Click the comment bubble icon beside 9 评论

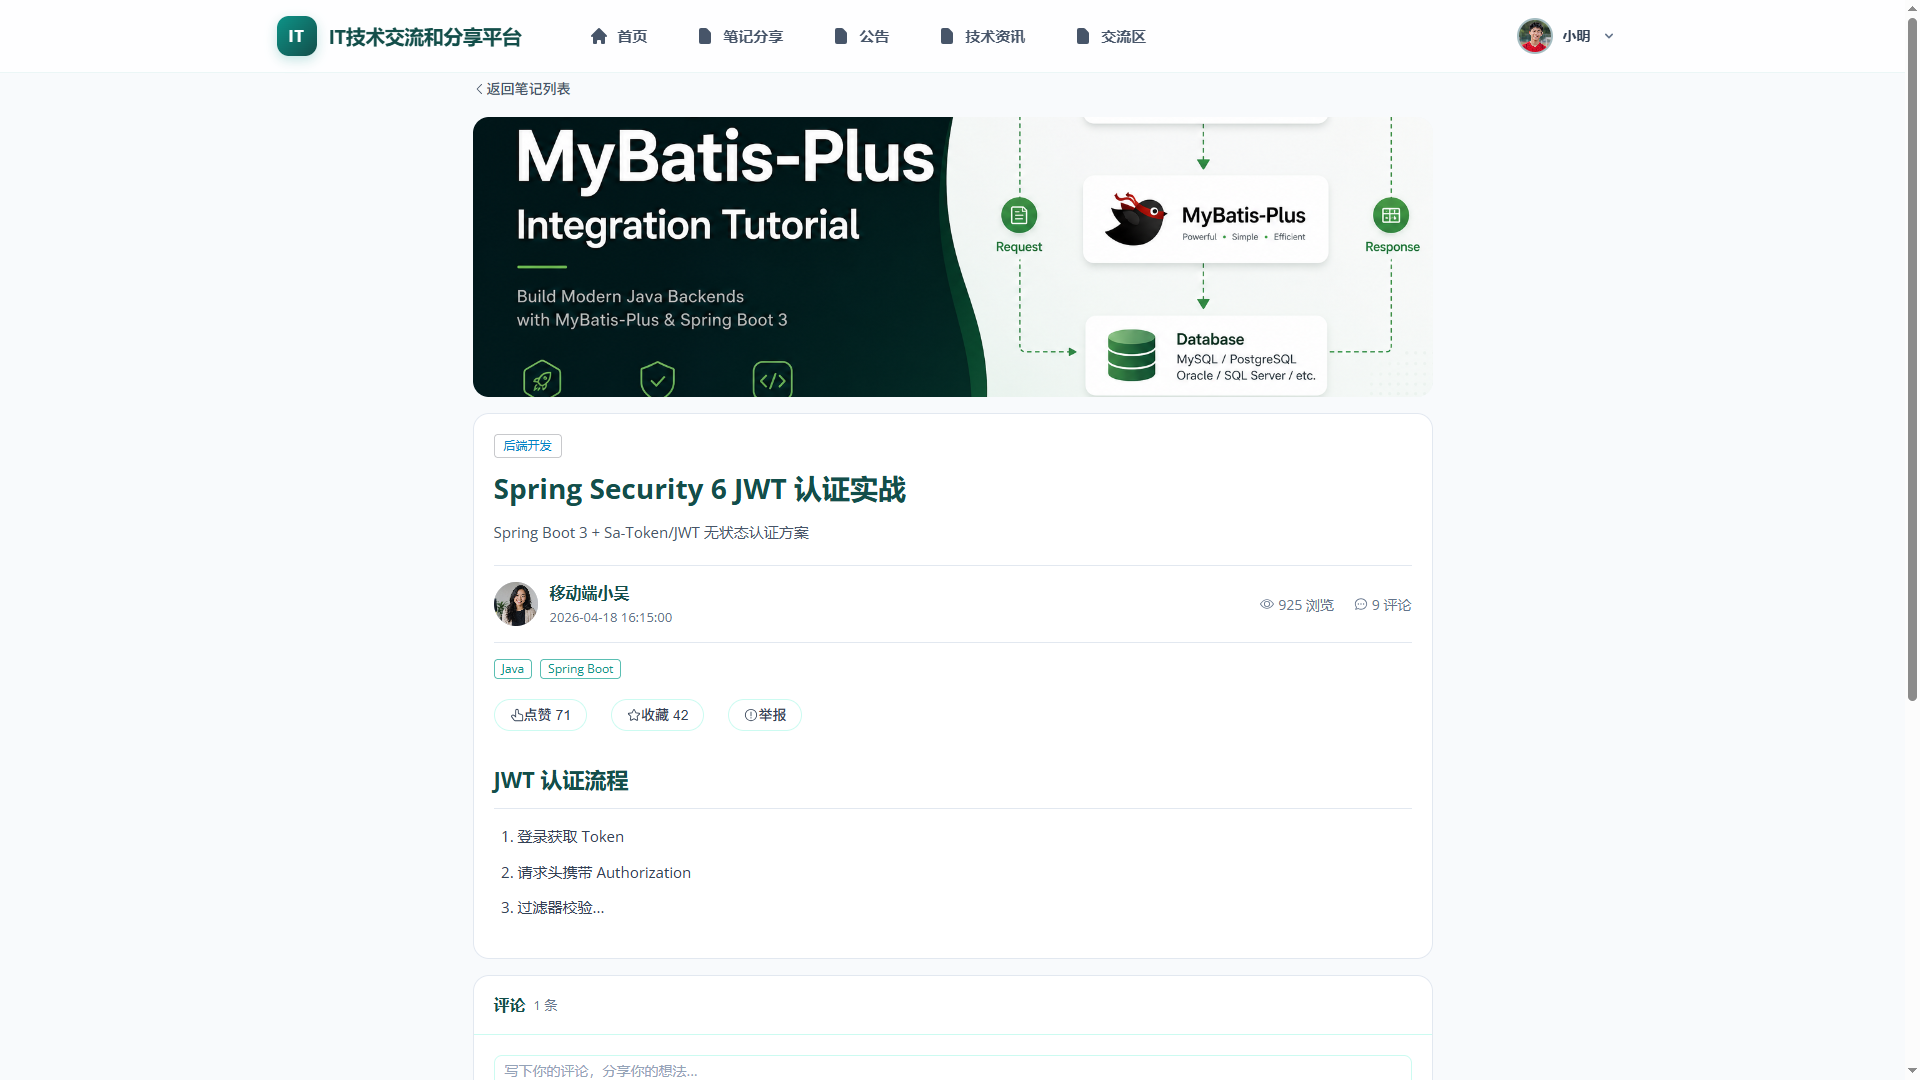click(x=1361, y=605)
